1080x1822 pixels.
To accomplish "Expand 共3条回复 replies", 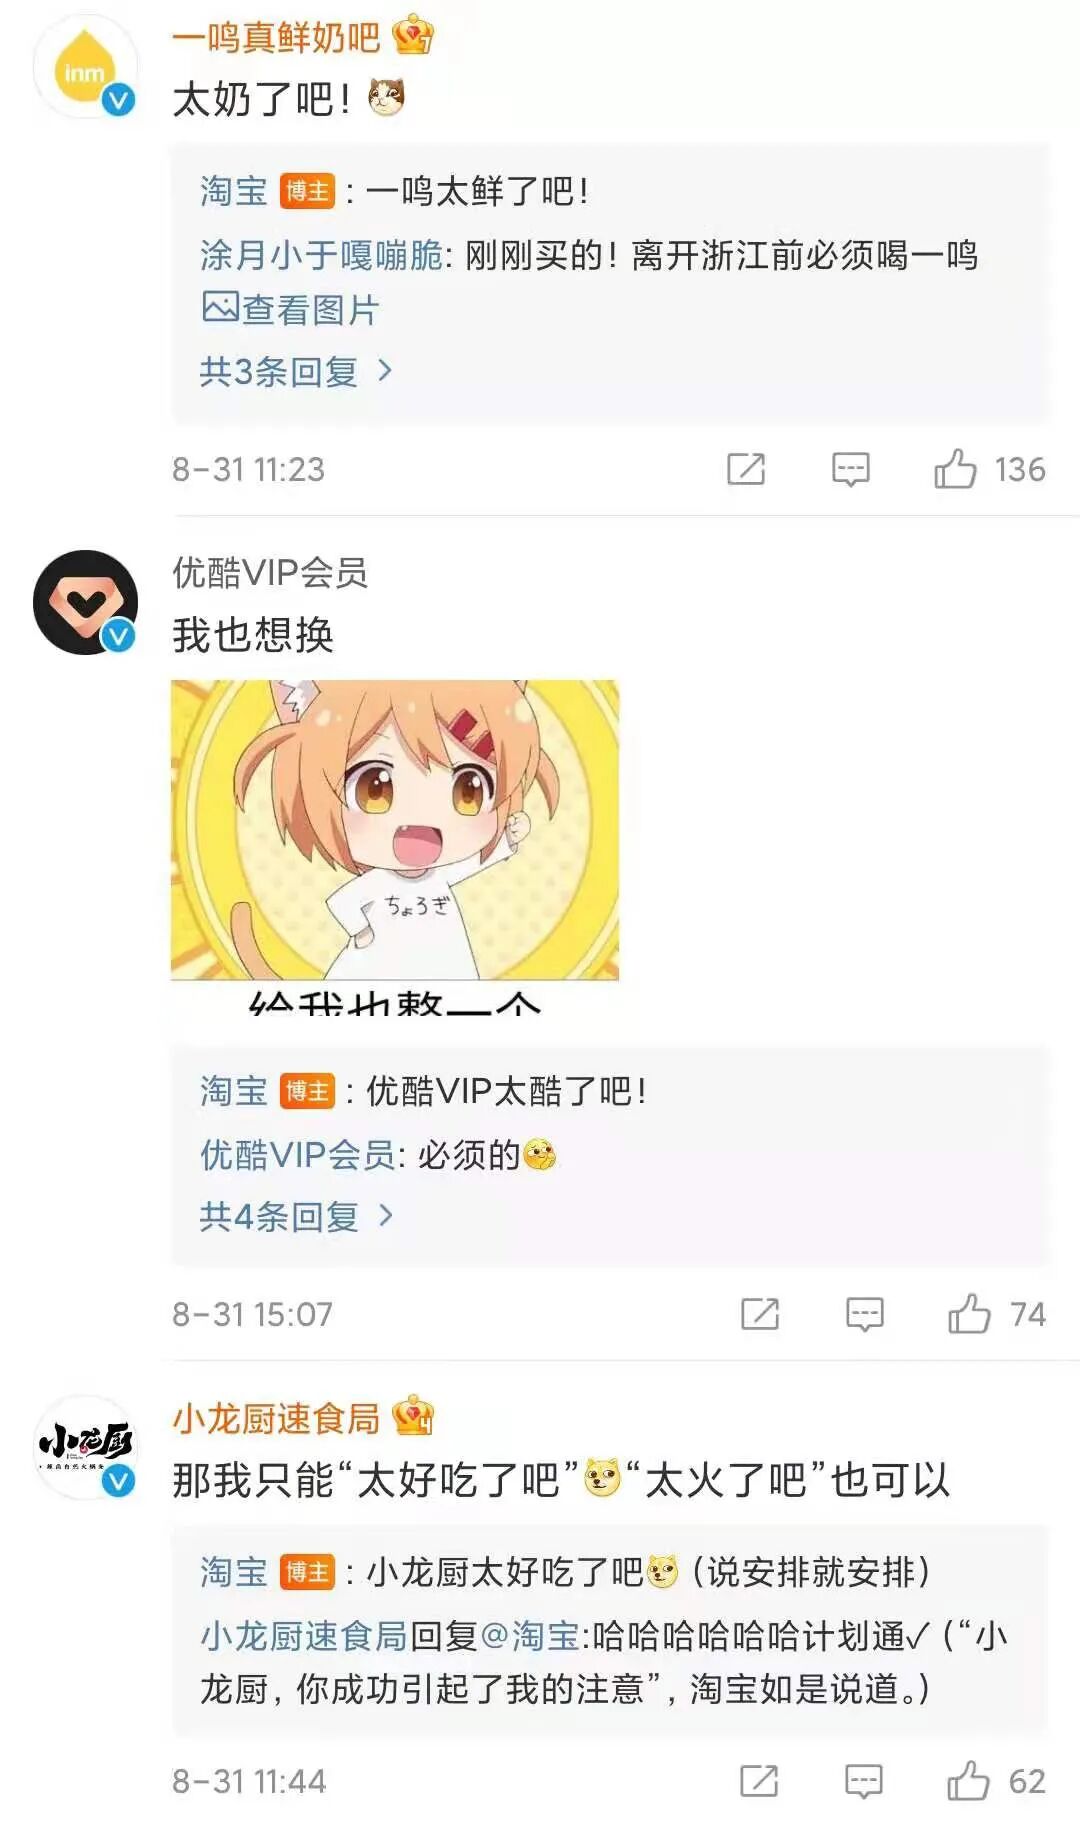I will [296, 371].
